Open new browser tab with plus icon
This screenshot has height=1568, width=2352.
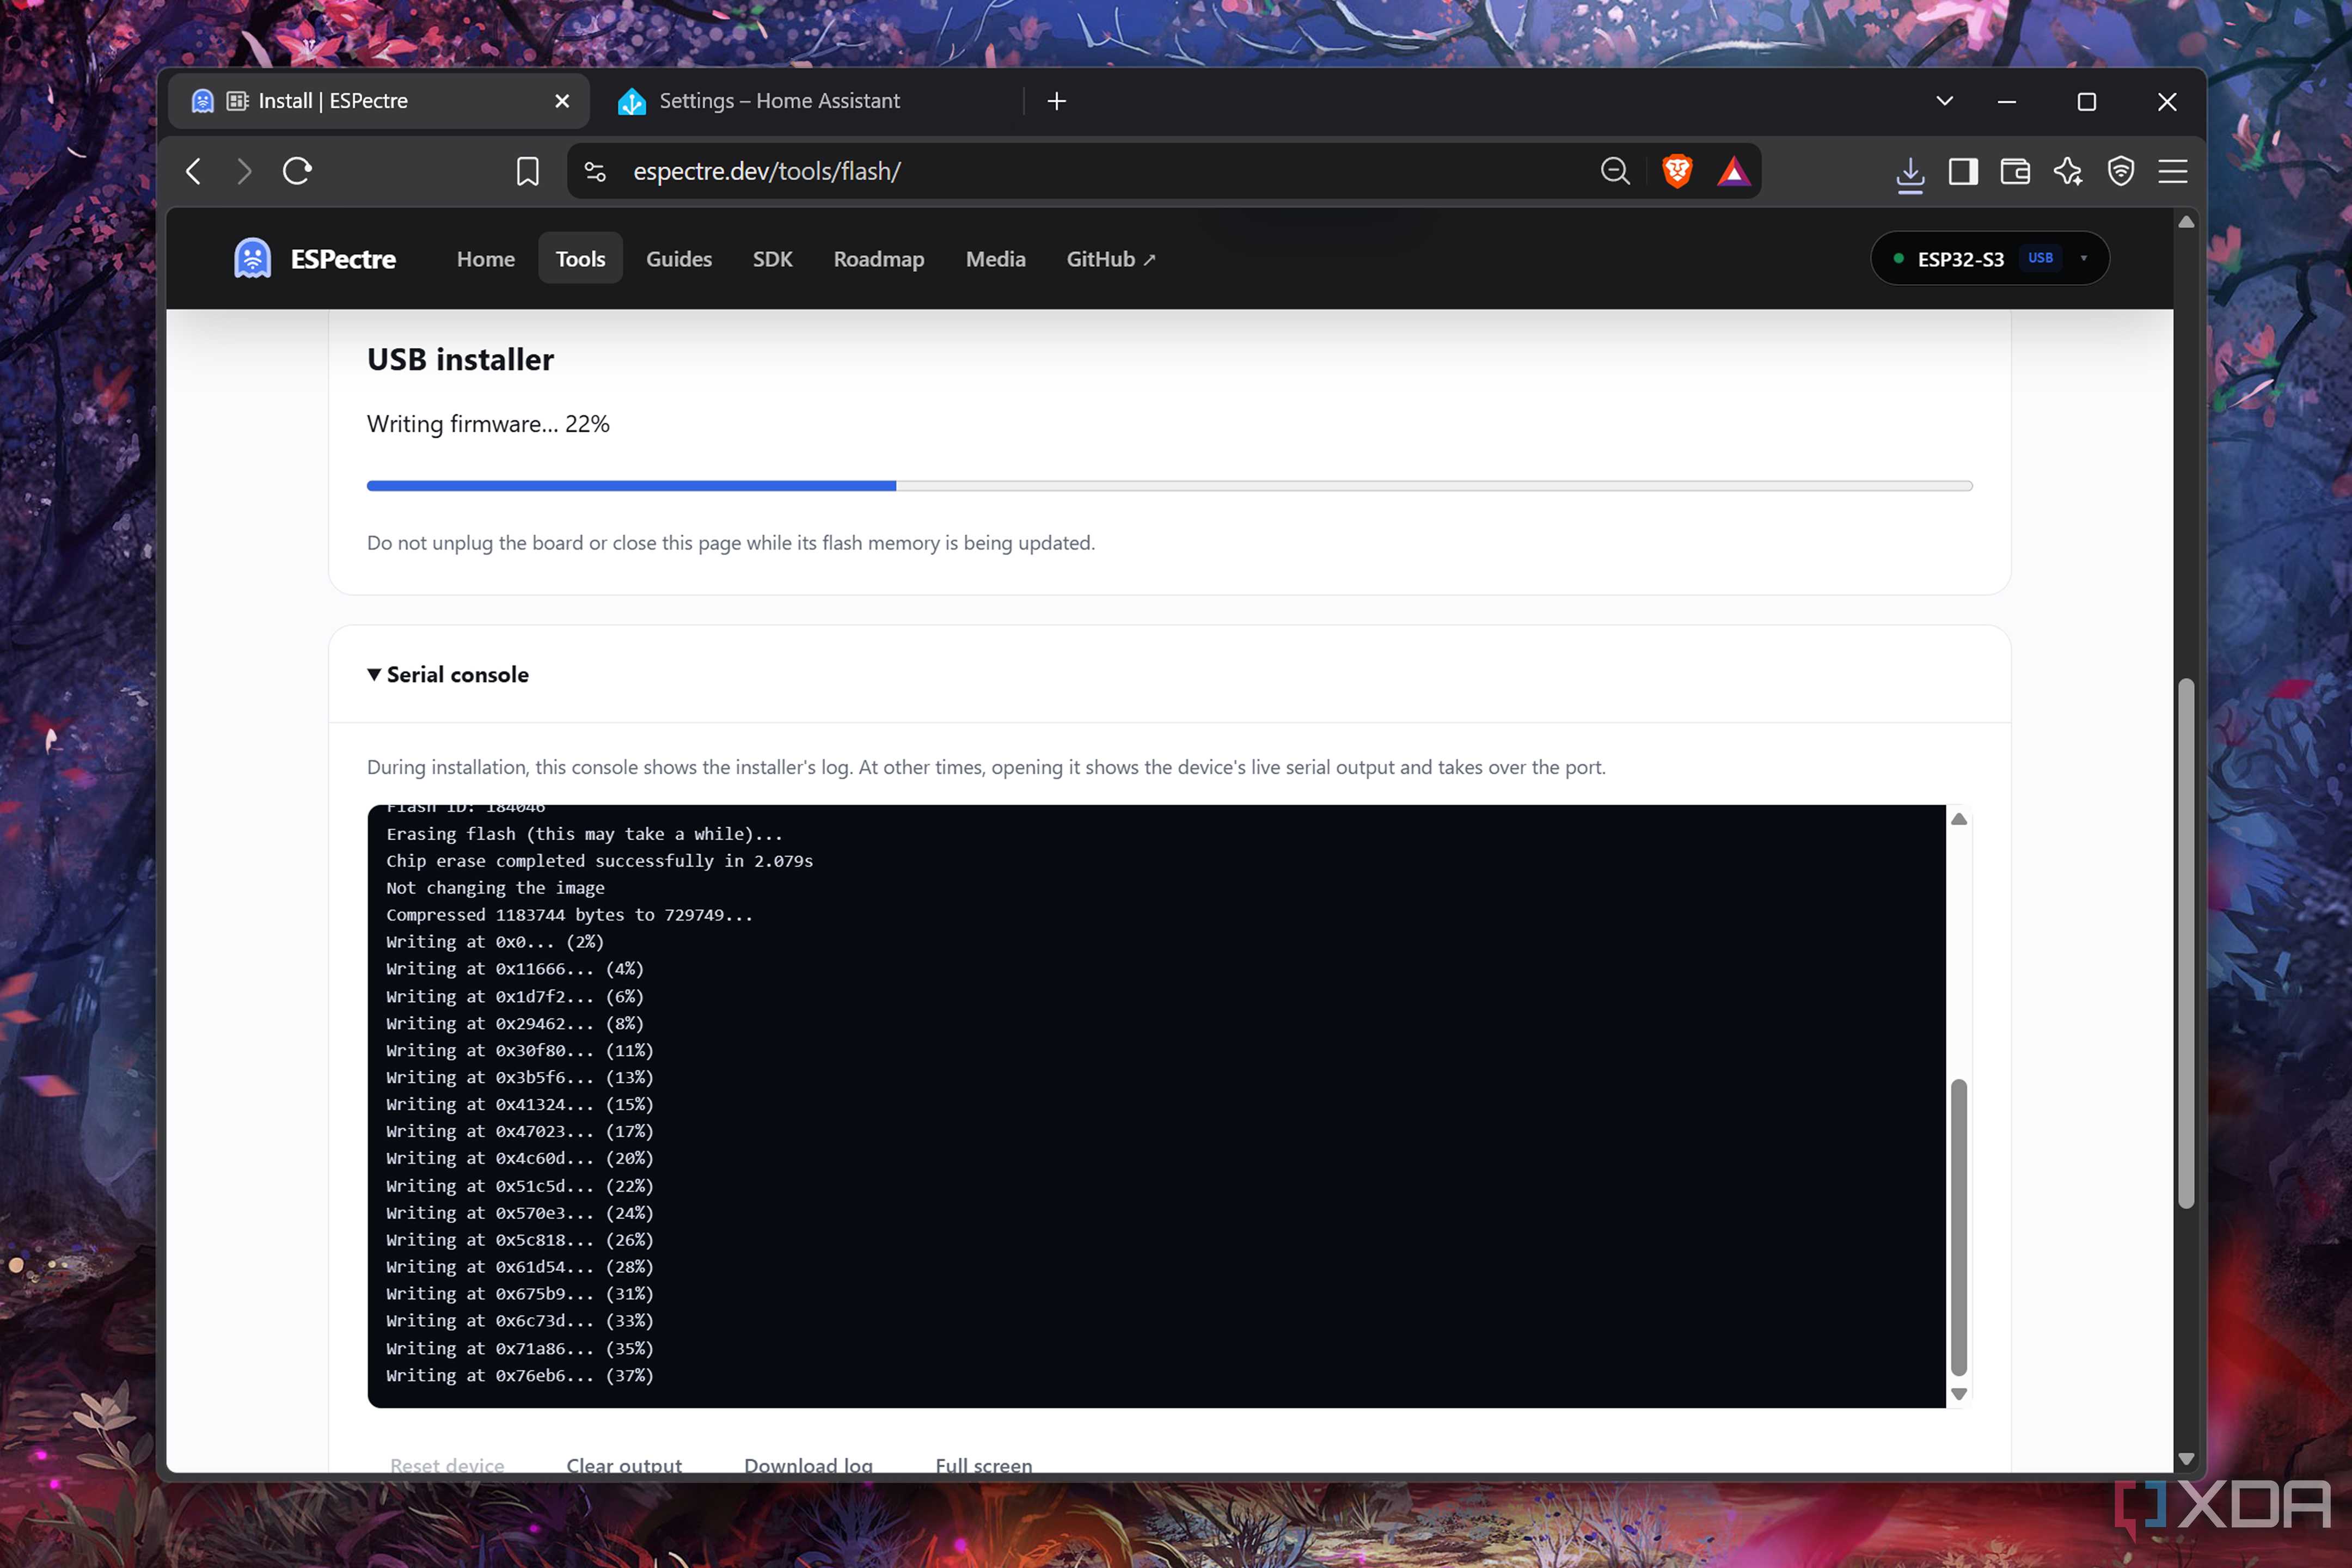click(1057, 101)
